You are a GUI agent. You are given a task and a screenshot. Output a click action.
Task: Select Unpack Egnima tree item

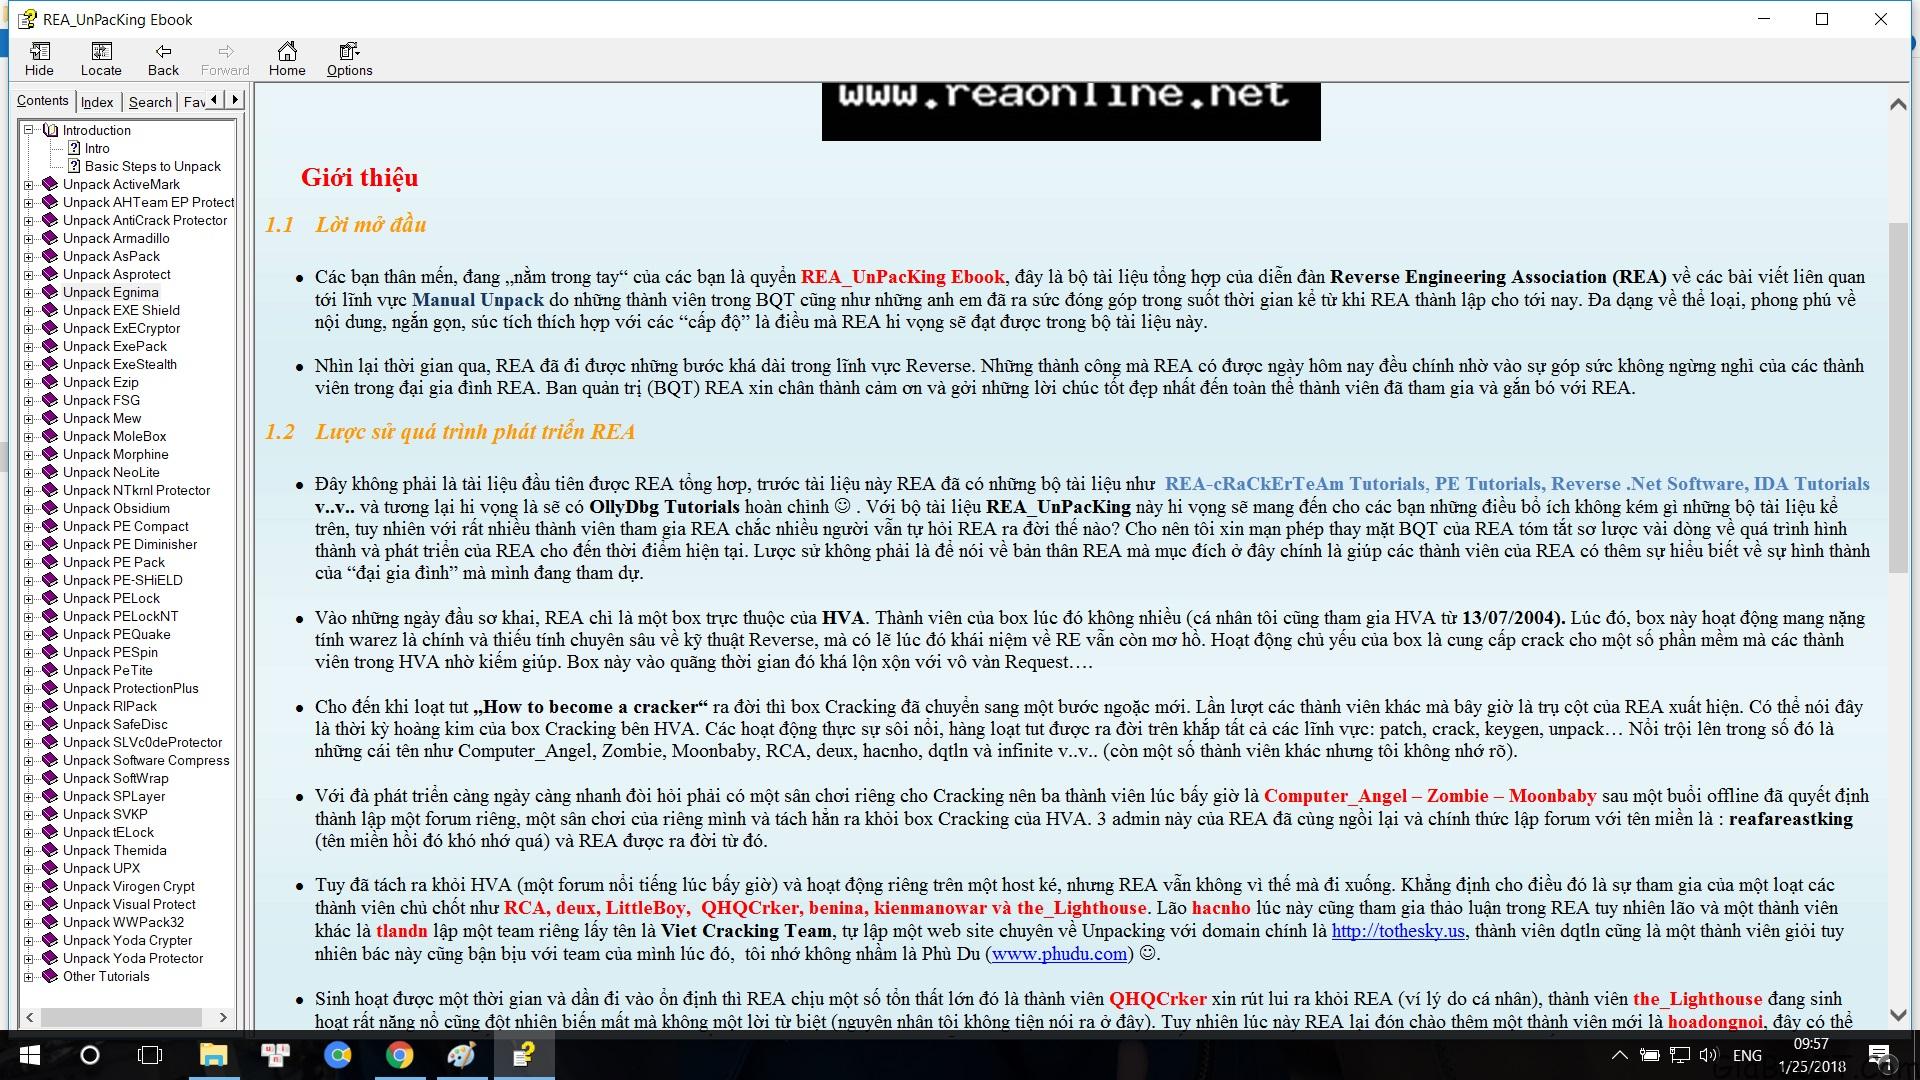coord(111,292)
